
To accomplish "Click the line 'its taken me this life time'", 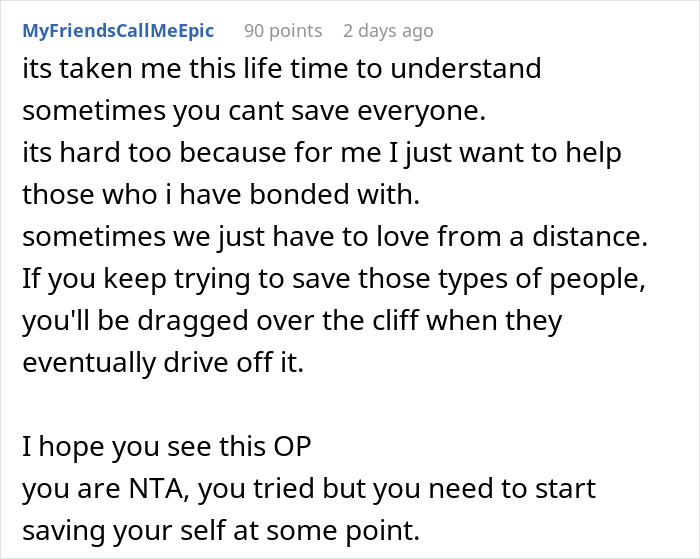I will pyautogui.click(x=281, y=70).
